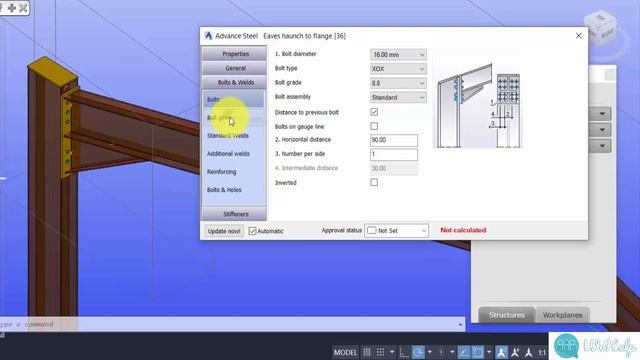Viewport: 640px width, 360px height.
Task: Toggle ortho mode icon in status bar
Action: [404, 352]
